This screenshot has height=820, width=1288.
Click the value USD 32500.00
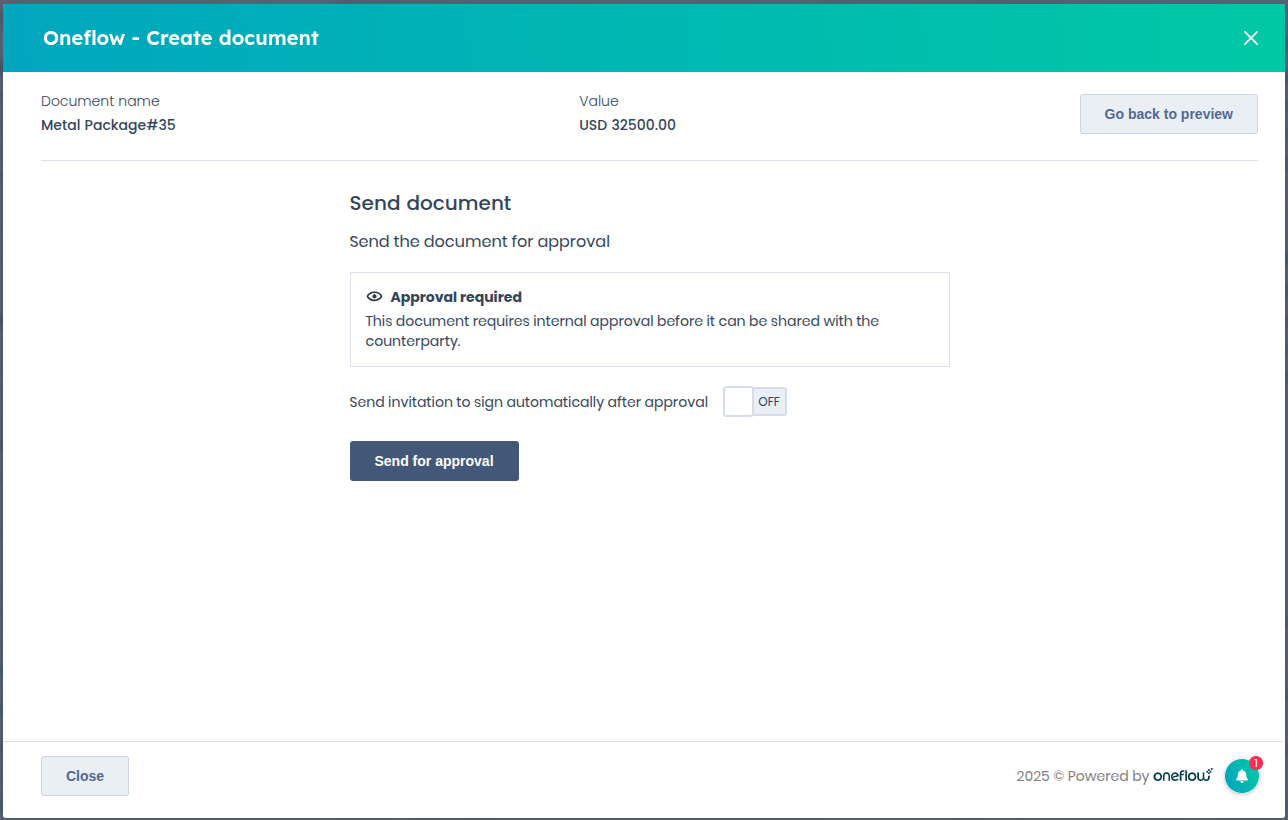point(627,125)
